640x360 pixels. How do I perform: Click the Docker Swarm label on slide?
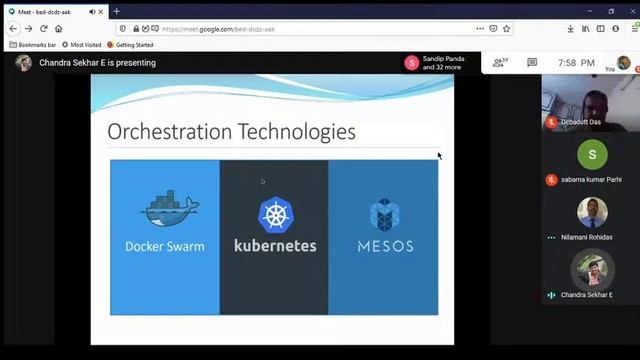pyautogui.click(x=165, y=247)
